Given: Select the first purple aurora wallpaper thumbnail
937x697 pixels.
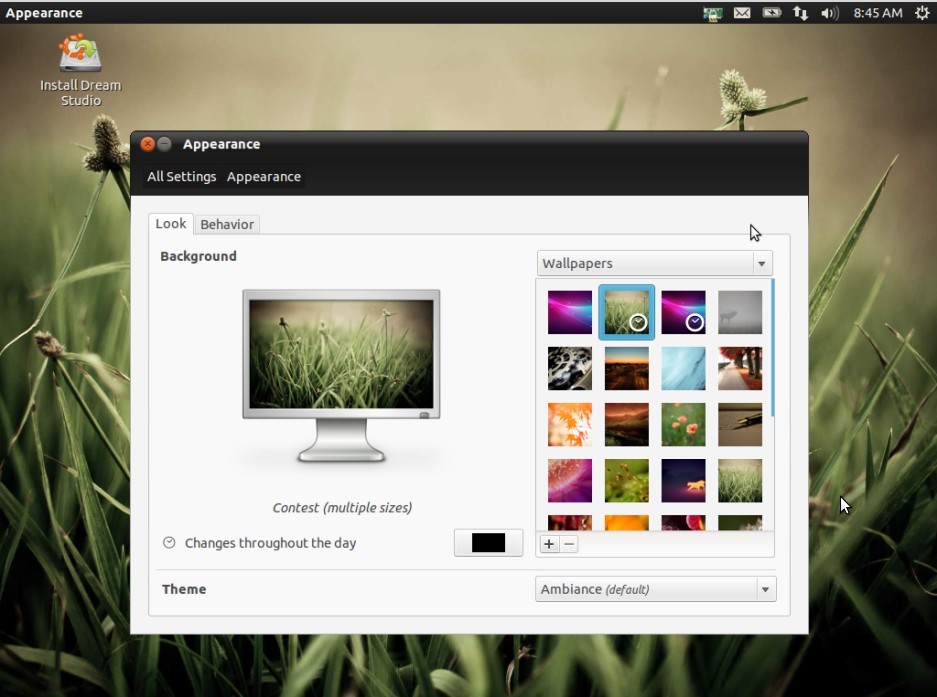Looking at the screenshot, I should pyautogui.click(x=569, y=312).
